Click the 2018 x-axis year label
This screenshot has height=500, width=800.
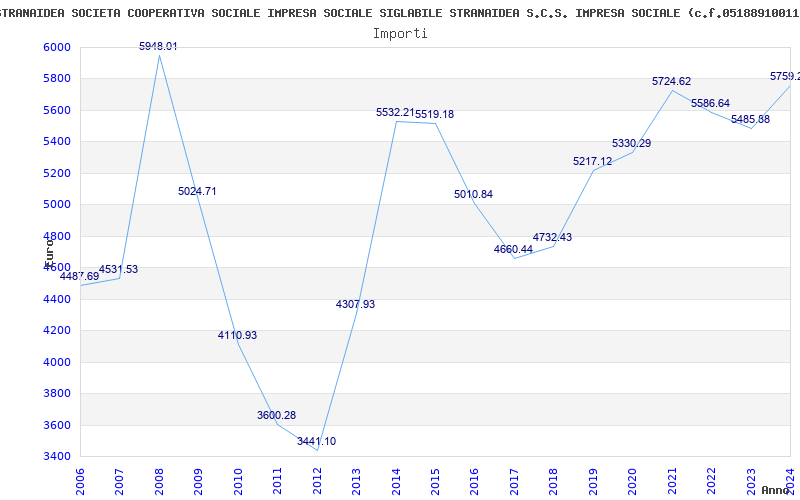coord(554,482)
